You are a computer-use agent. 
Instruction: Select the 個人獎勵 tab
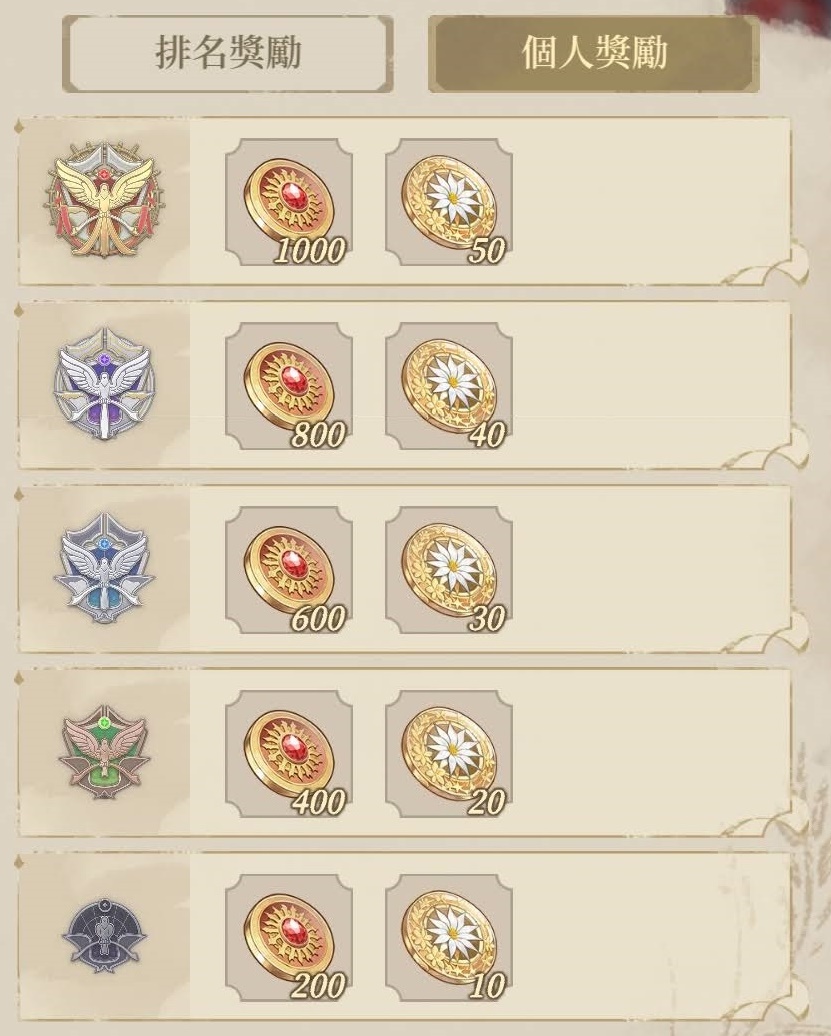point(594,54)
